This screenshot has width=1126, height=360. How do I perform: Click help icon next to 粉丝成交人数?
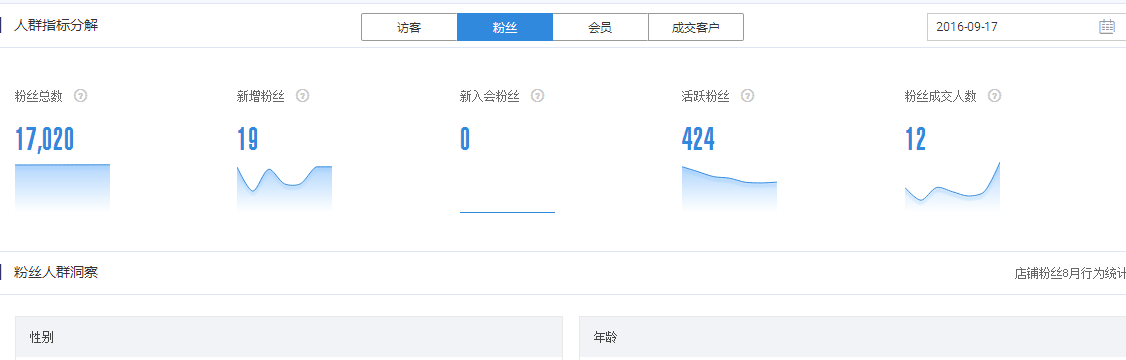pyautogui.click(x=995, y=96)
